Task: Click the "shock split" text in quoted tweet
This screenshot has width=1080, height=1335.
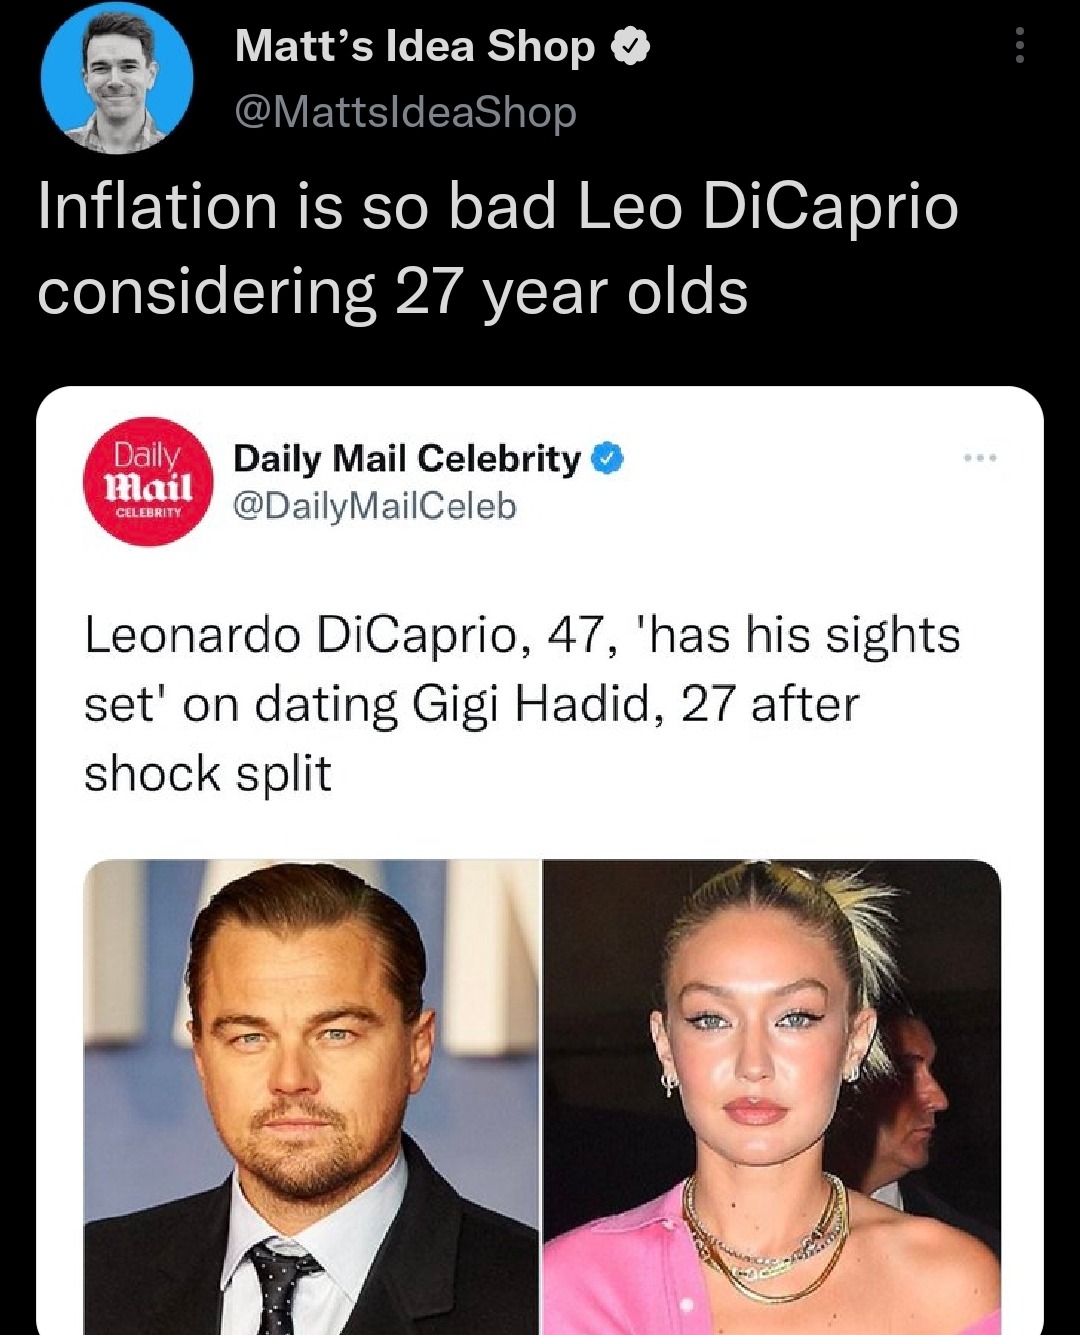Action: pos(207,773)
